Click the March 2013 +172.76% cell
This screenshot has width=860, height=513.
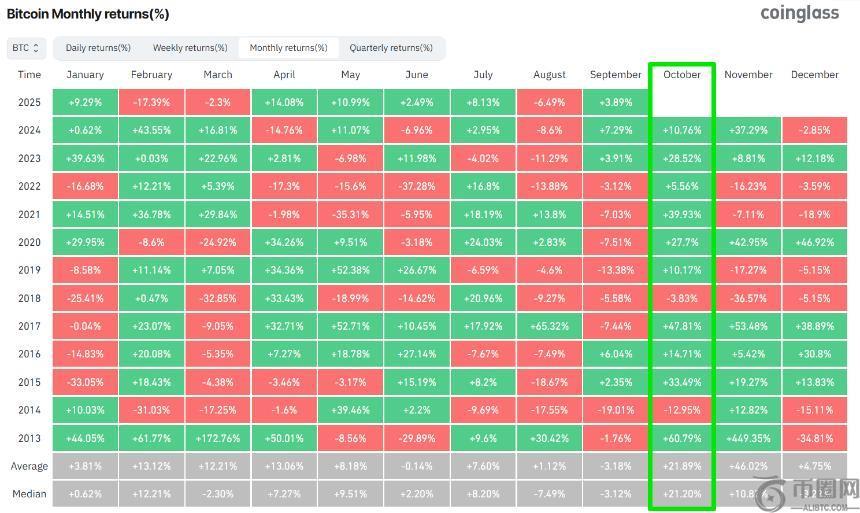(218, 438)
